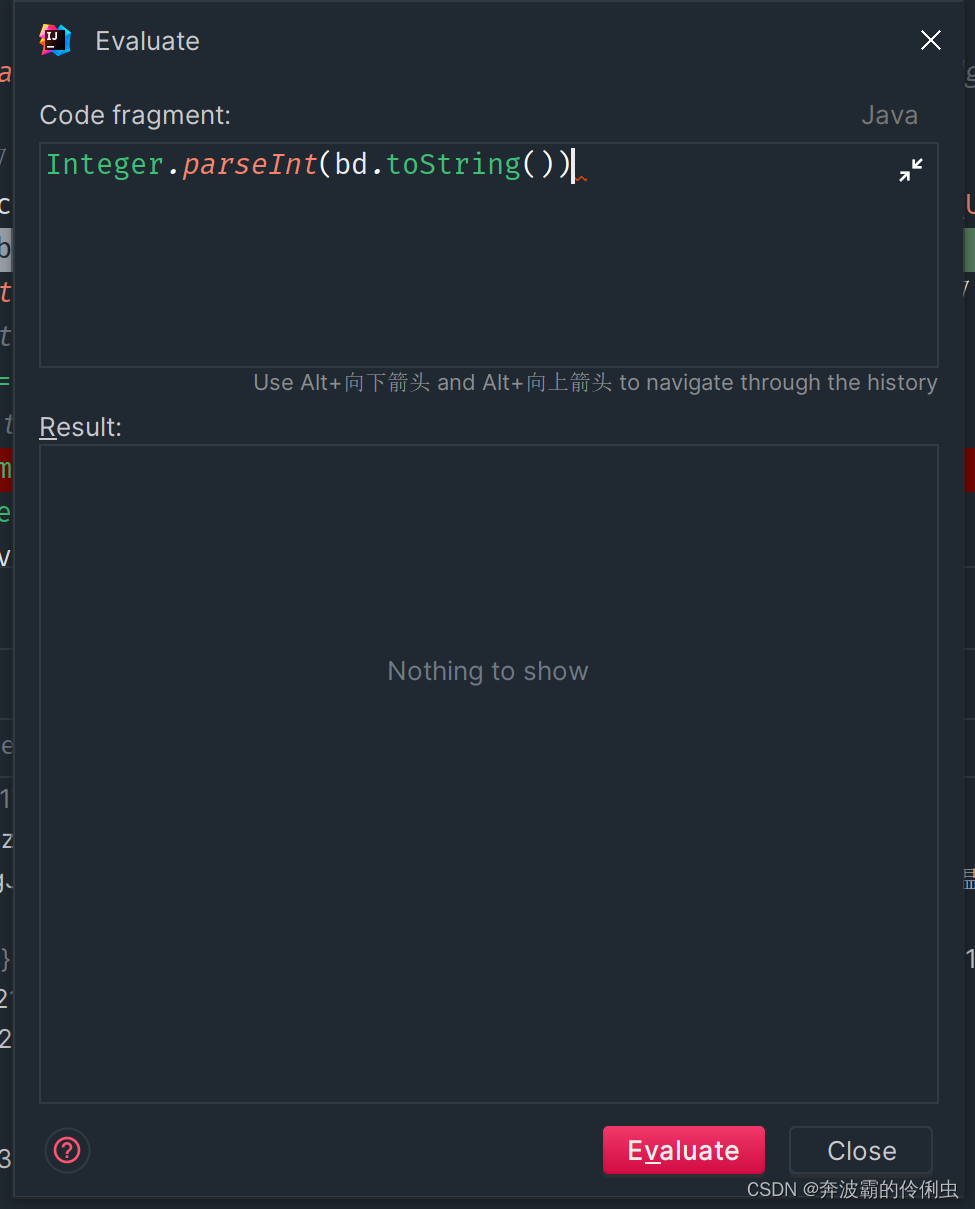
Task: Click the Result: label
Action: pyautogui.click(x=80, y=427)
